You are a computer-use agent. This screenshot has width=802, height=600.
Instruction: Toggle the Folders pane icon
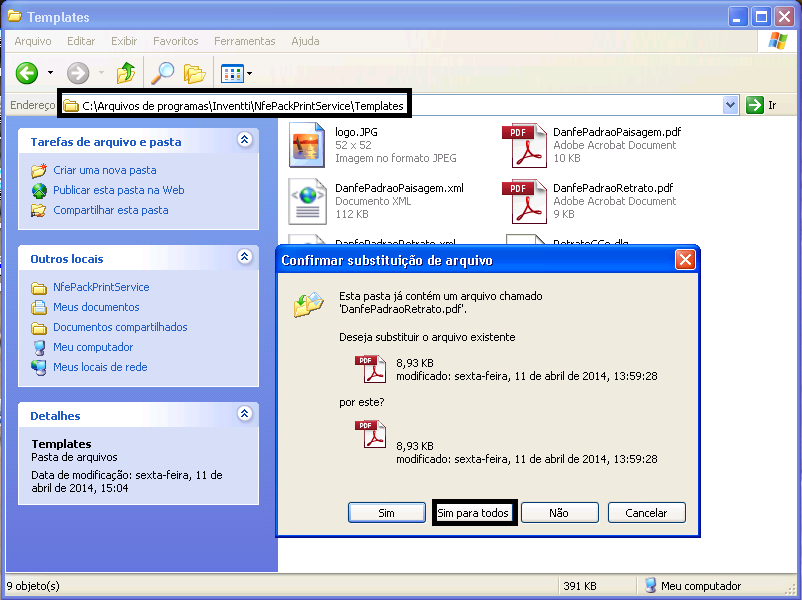tap(194, 73)
